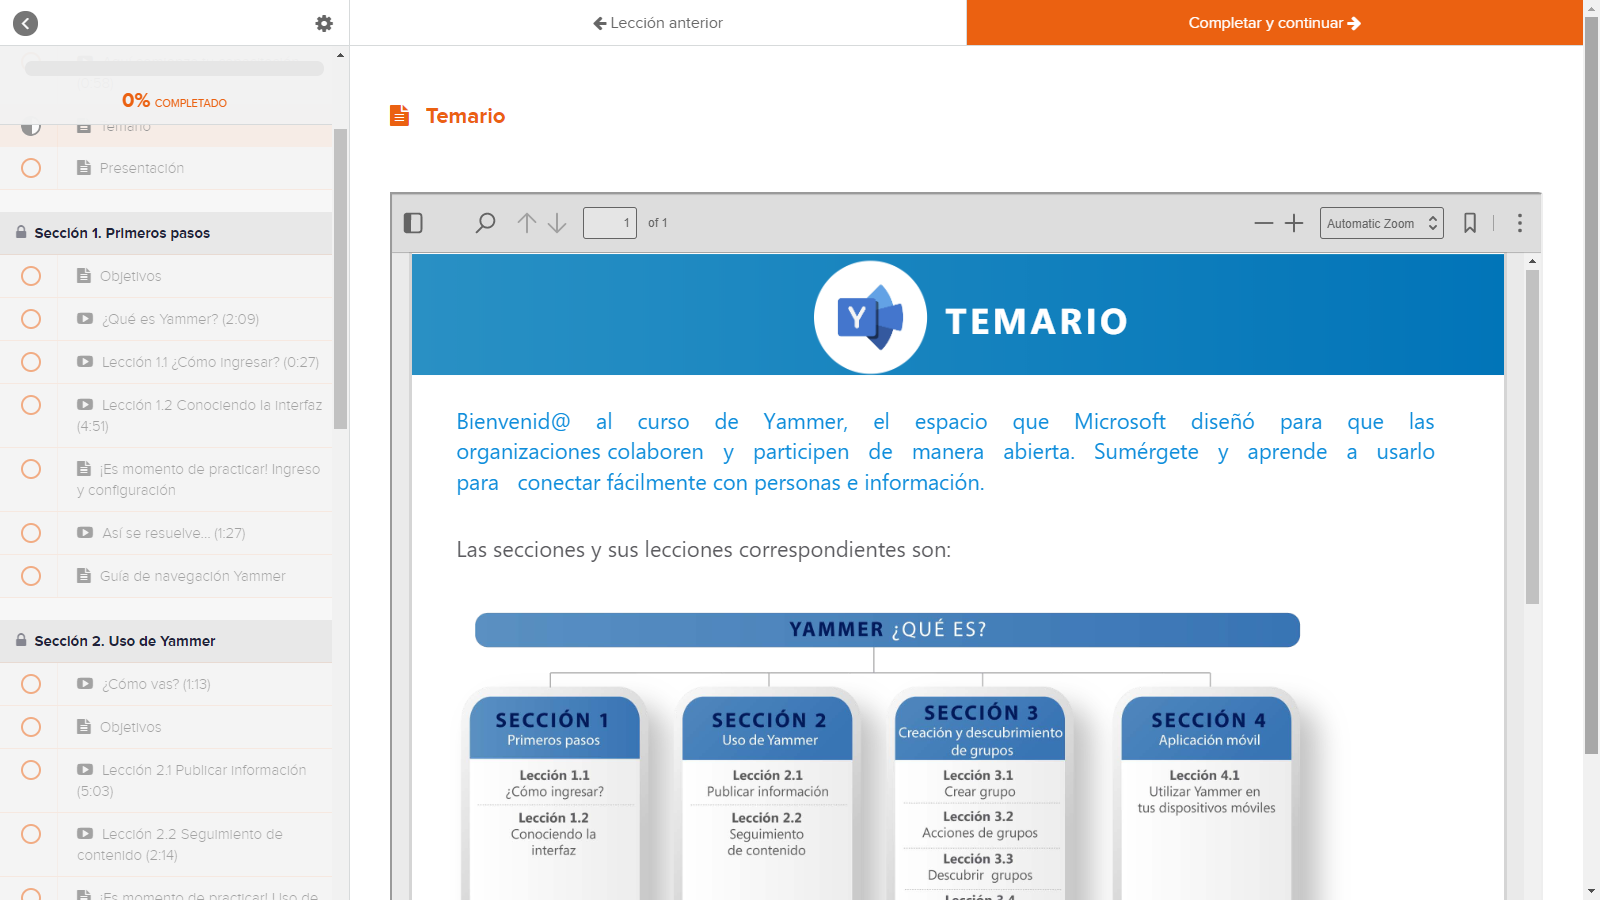The height and width of the screenshot is (900, 1600).
Task: Toggle completion circle for ¡Es momento de practicar! Ingreso
Action: 31,469
